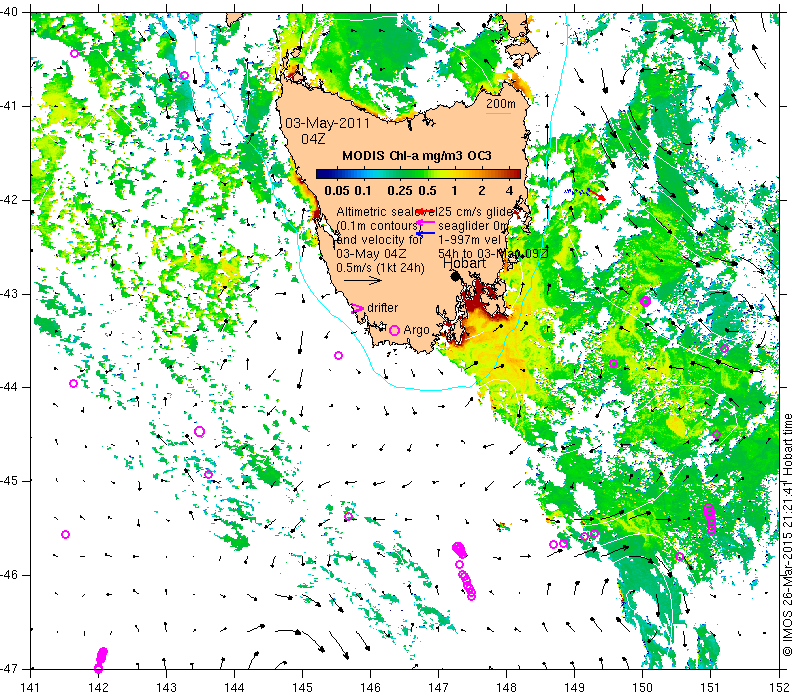Click the green middle of the chlorophyll colorbar
The width and height of the screenshot is (800, 700).
pyautogui.click(x=418, y=174)
